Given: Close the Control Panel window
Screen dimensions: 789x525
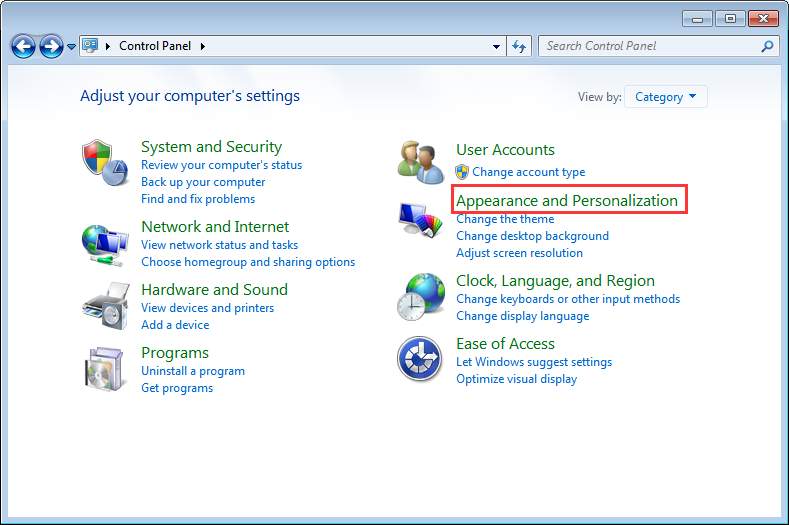Looking at the screenshot, I should pos(763,19).
